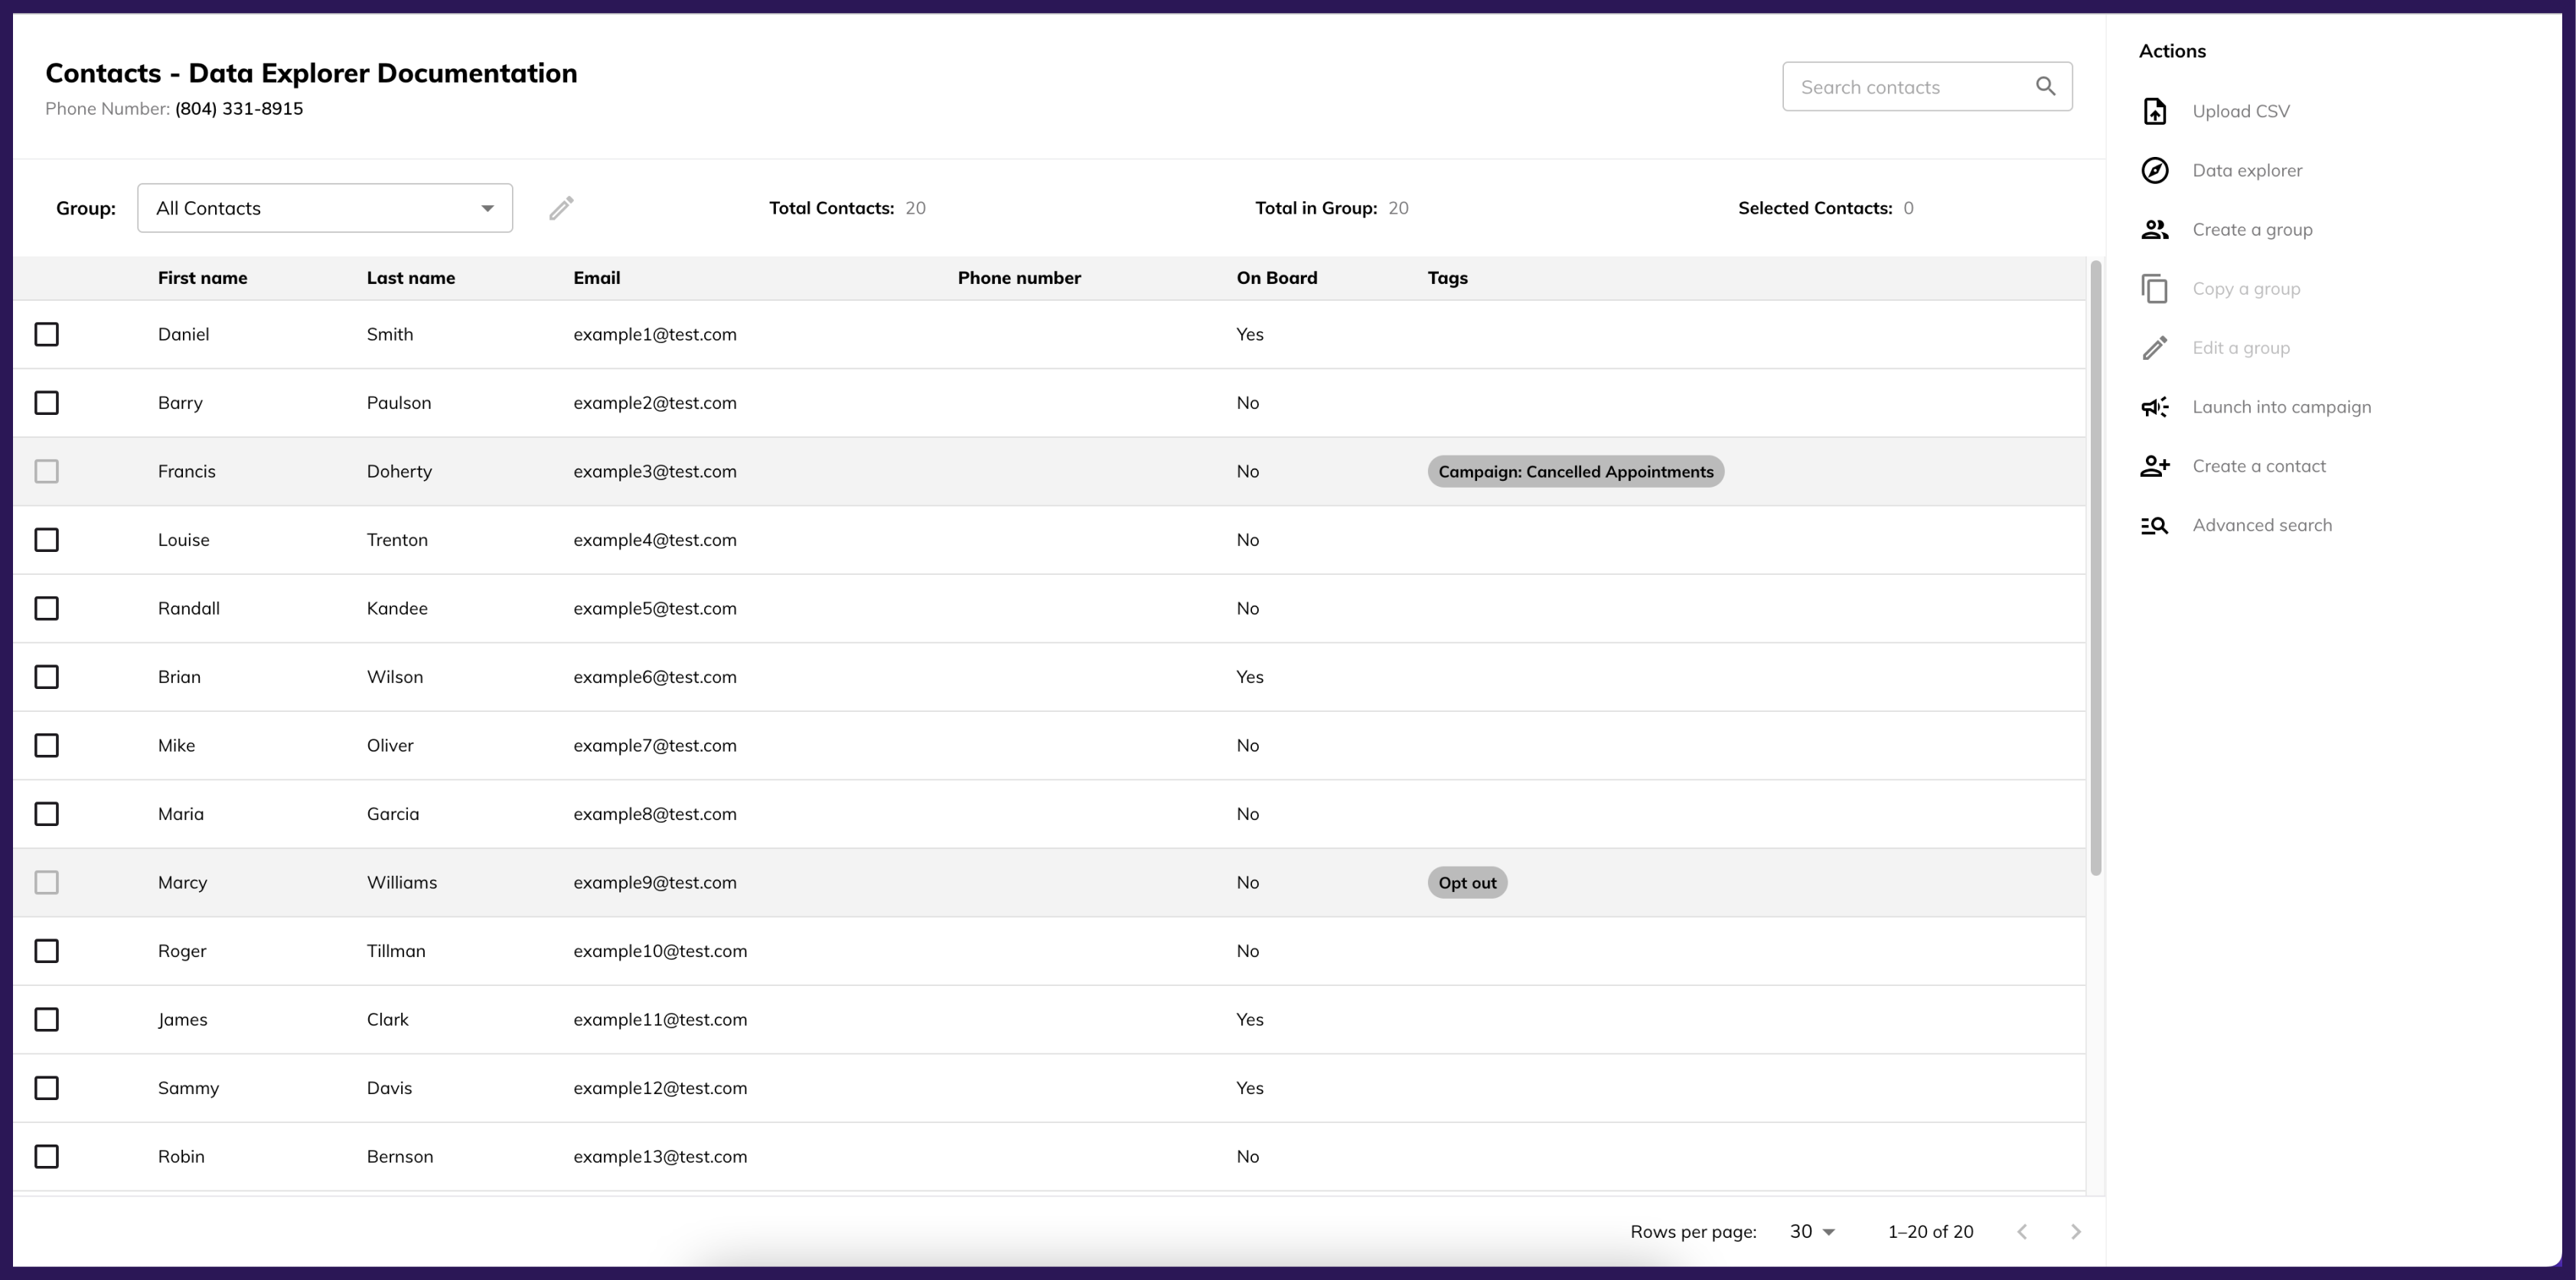Click pencil edit icon beside Group dropdown
2576x1280 pixels.
pos(561,208)
